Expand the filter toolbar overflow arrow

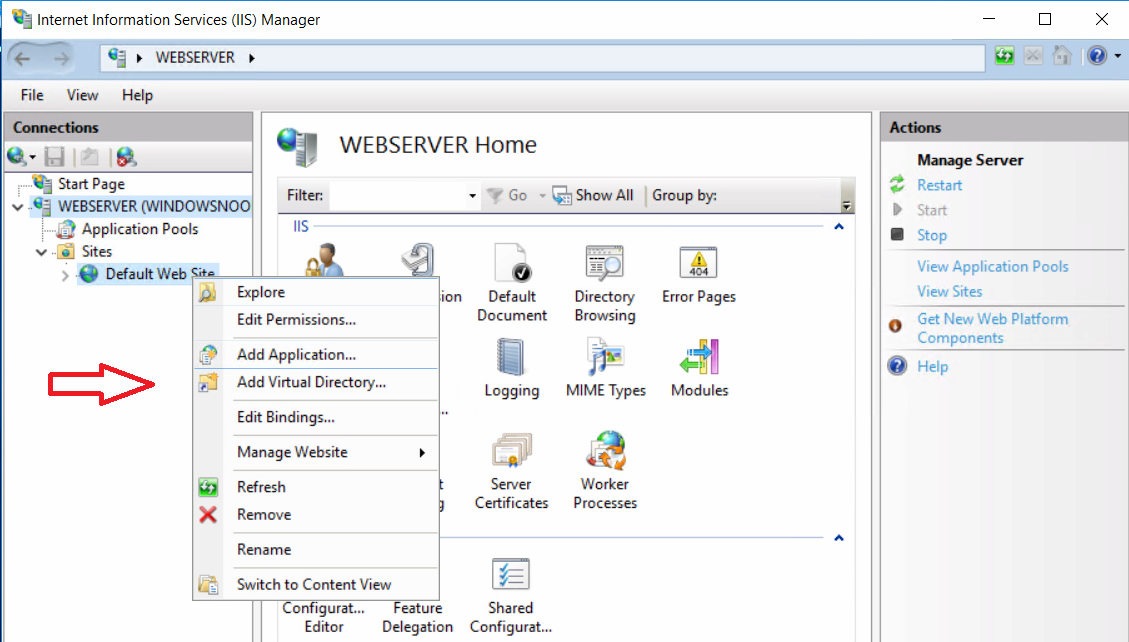point(847,204)
